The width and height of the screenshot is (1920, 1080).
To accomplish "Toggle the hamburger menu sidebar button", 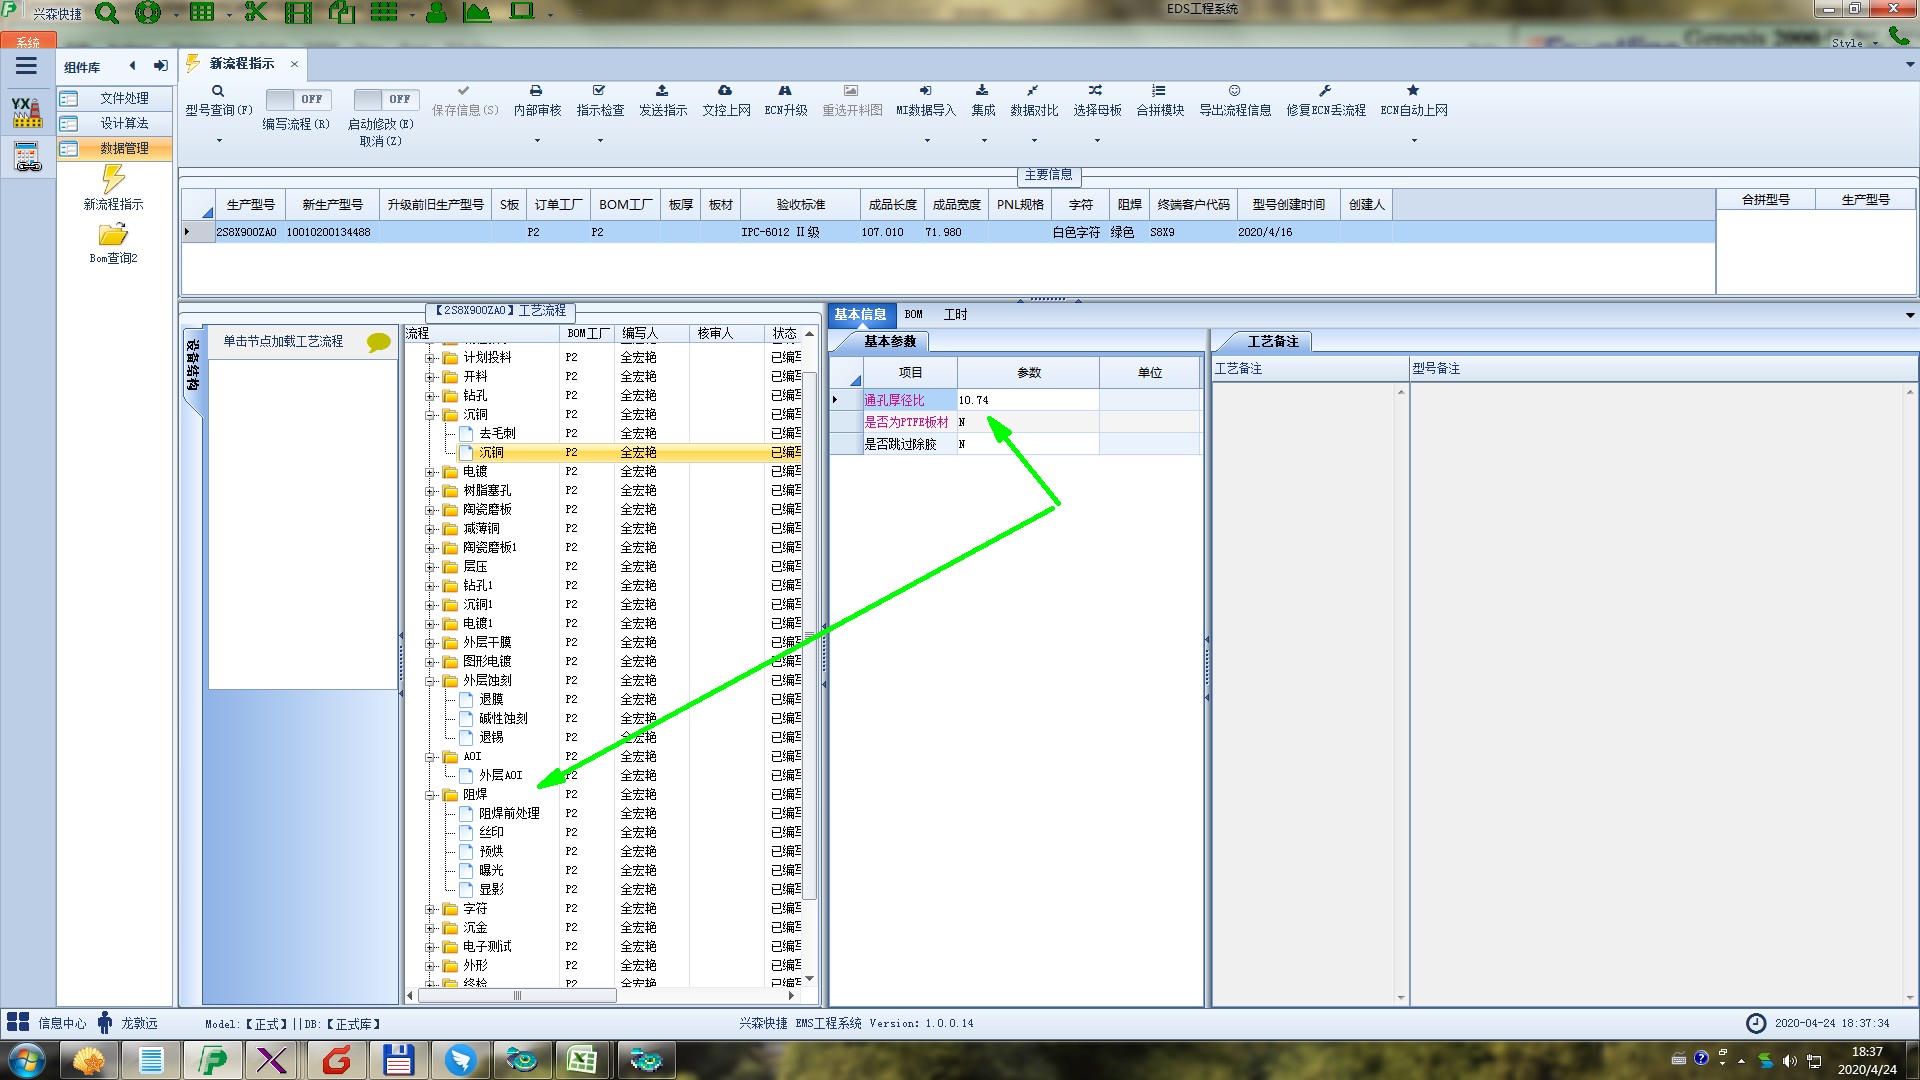I will pyautogui.click(x=26, y=66).
